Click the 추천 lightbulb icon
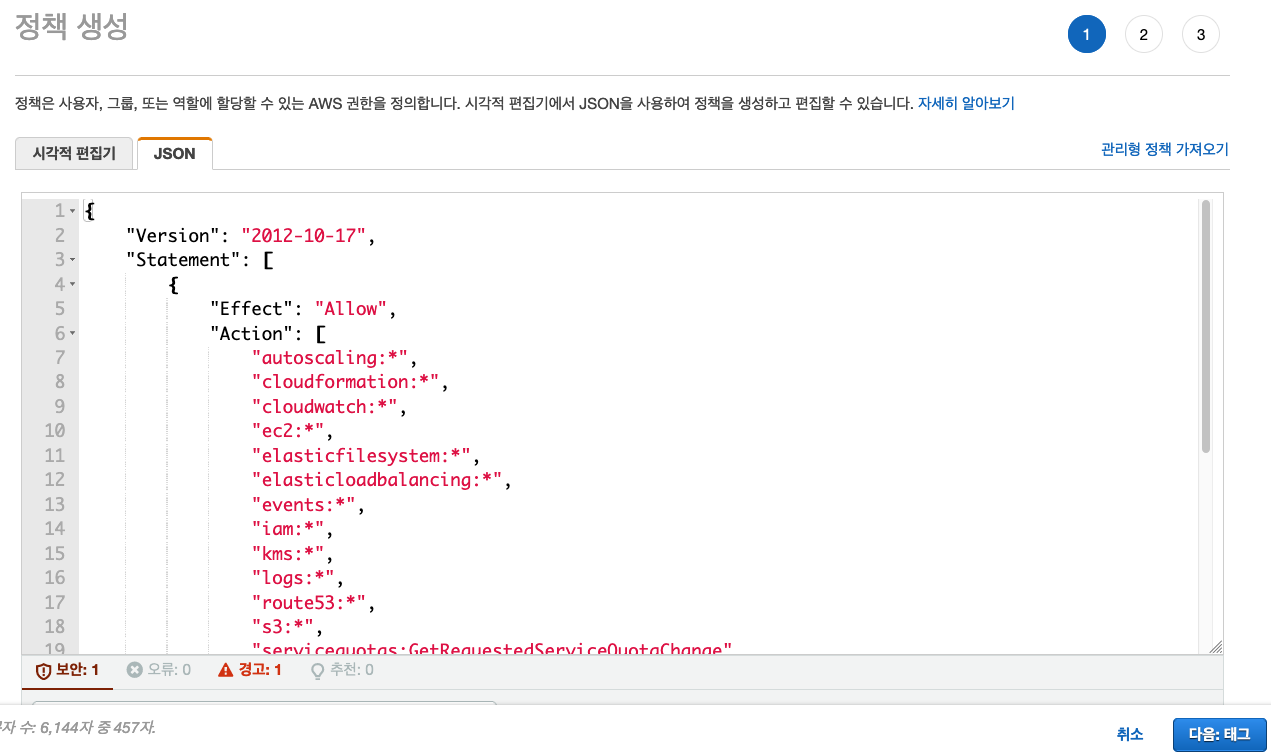The width and height of the screenshot is (1271, 756). (x=318, y=670)
